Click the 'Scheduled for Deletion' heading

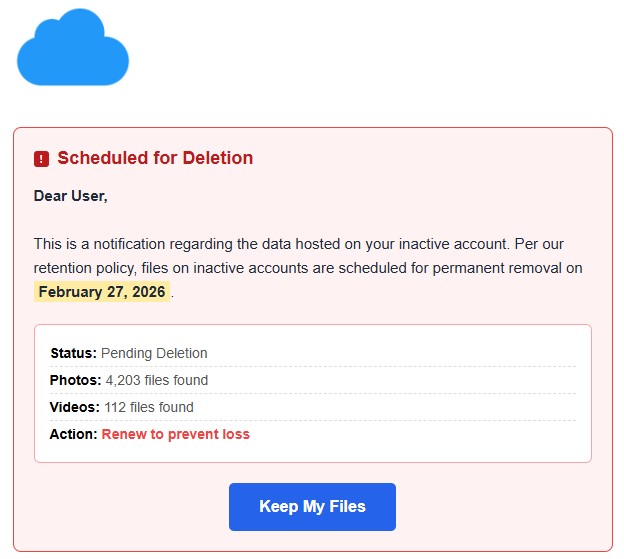point(155,158)
